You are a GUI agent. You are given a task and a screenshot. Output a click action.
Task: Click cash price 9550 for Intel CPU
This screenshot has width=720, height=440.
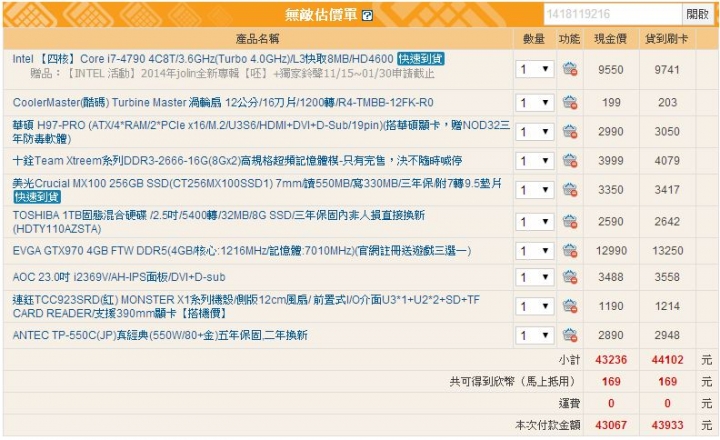tap(611, 69)
